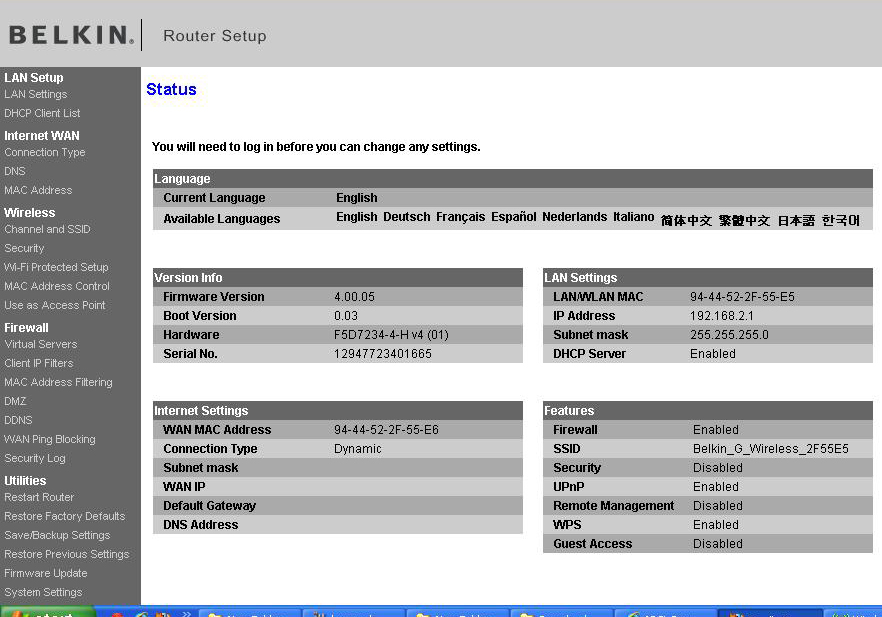Select IP address 192.168.2.1

(x=722, y=316)
